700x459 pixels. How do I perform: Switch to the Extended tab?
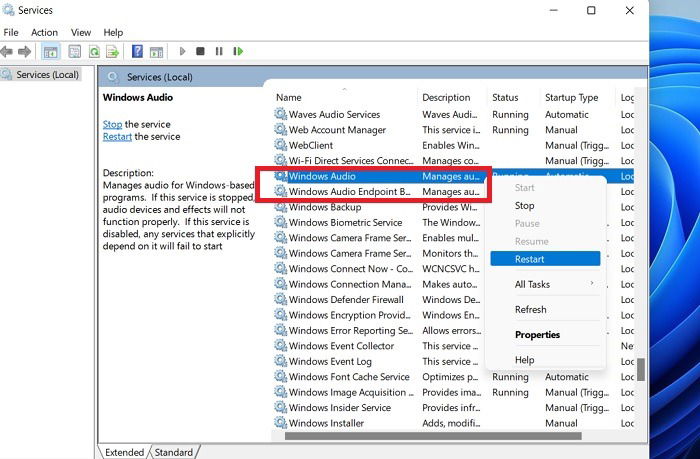pyautogui.click(x=124, y=452)
